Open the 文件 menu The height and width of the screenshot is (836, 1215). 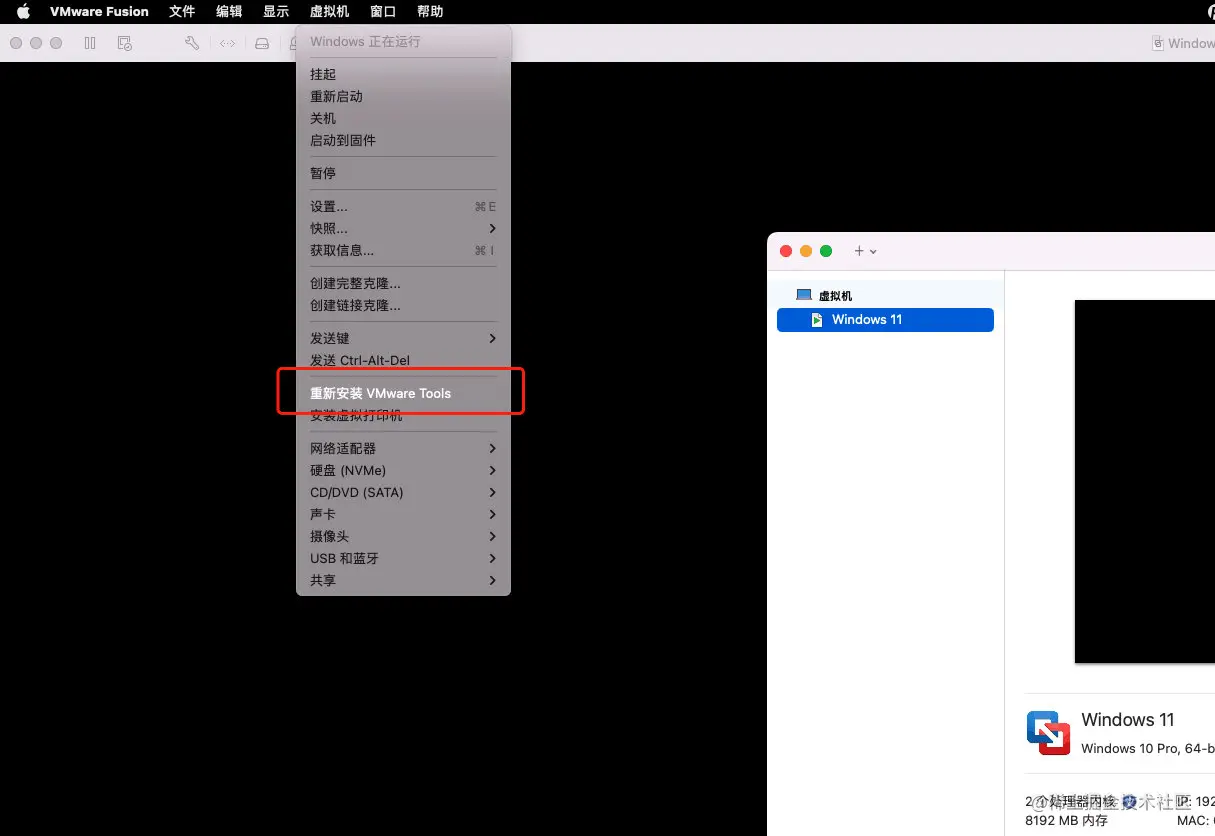(x=182, y=12)
